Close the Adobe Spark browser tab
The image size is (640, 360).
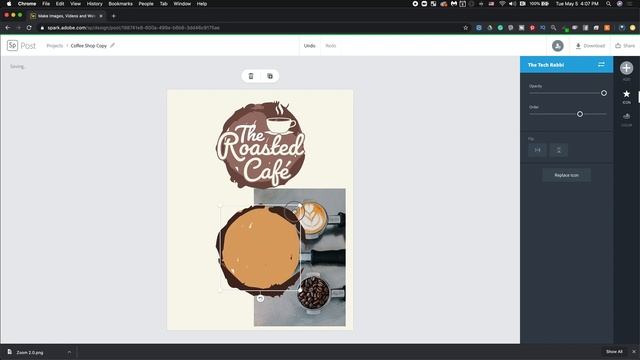(x=101, y=16)
